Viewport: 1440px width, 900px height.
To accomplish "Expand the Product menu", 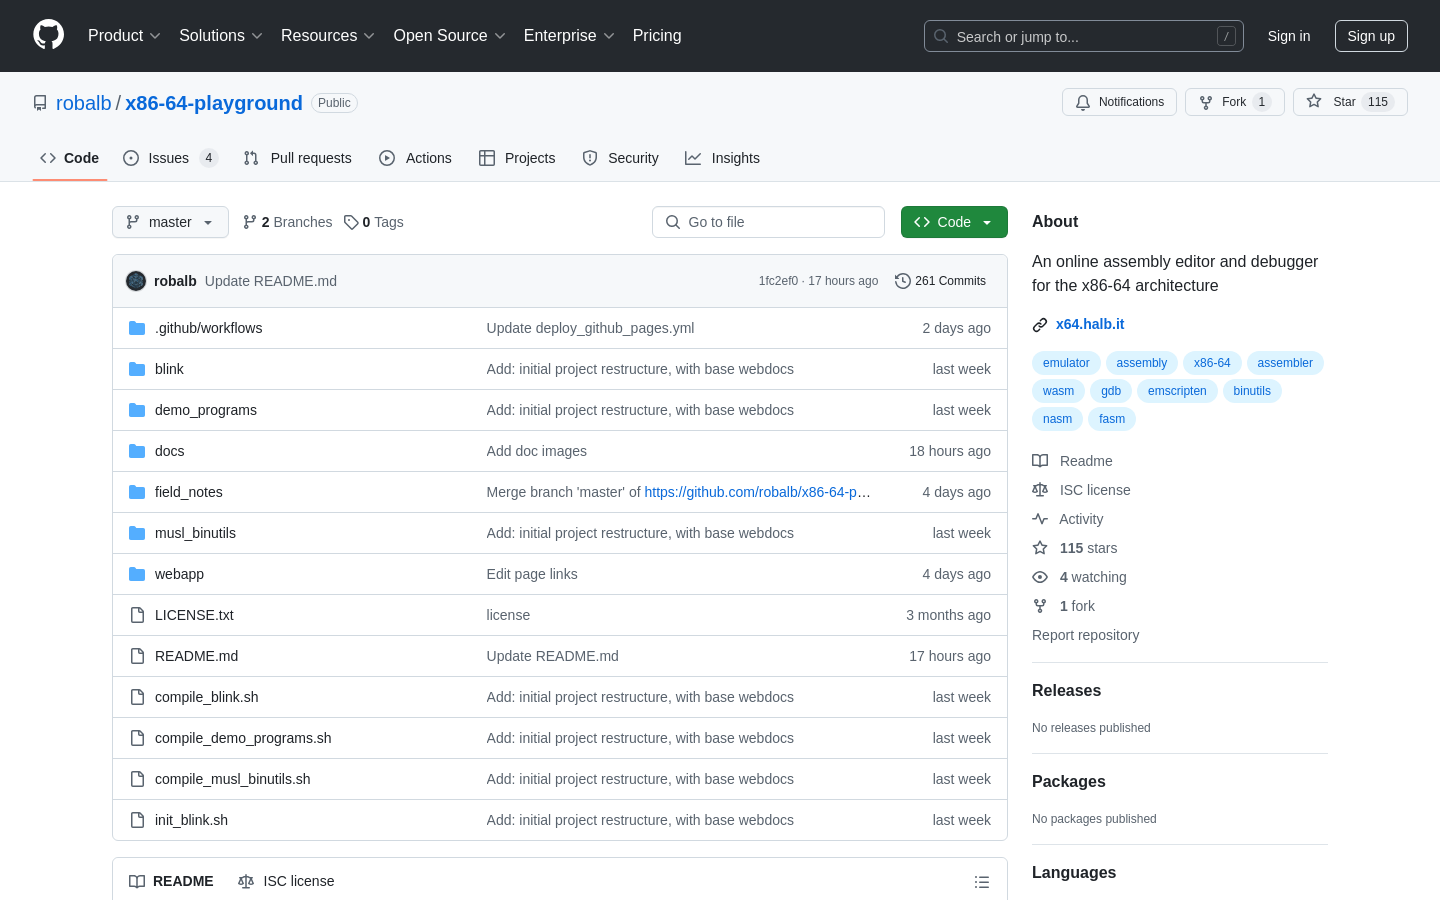I will pos(124,36).
